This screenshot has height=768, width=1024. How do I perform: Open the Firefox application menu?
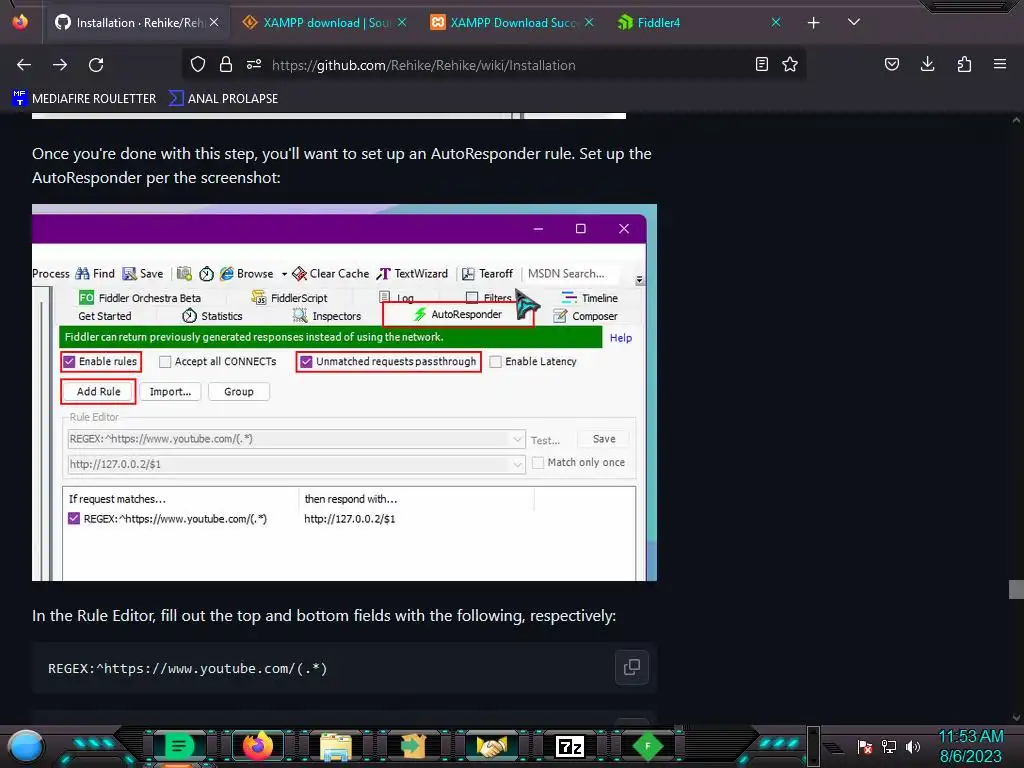tap(1000, 64)
